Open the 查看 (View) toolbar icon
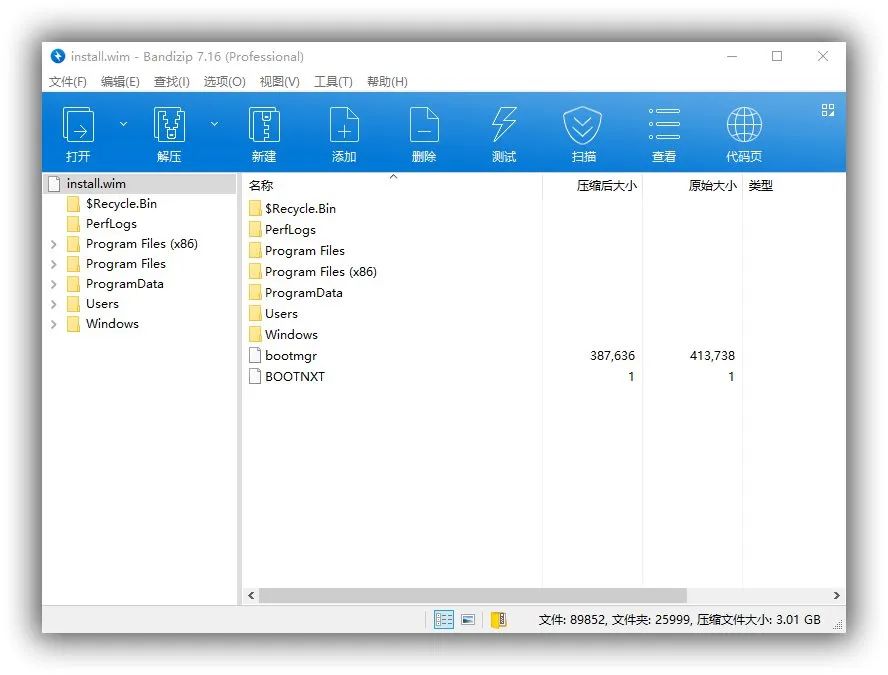The width and height of the screenshot is (888, 675). pyautogui.click(x=664, y=126)
